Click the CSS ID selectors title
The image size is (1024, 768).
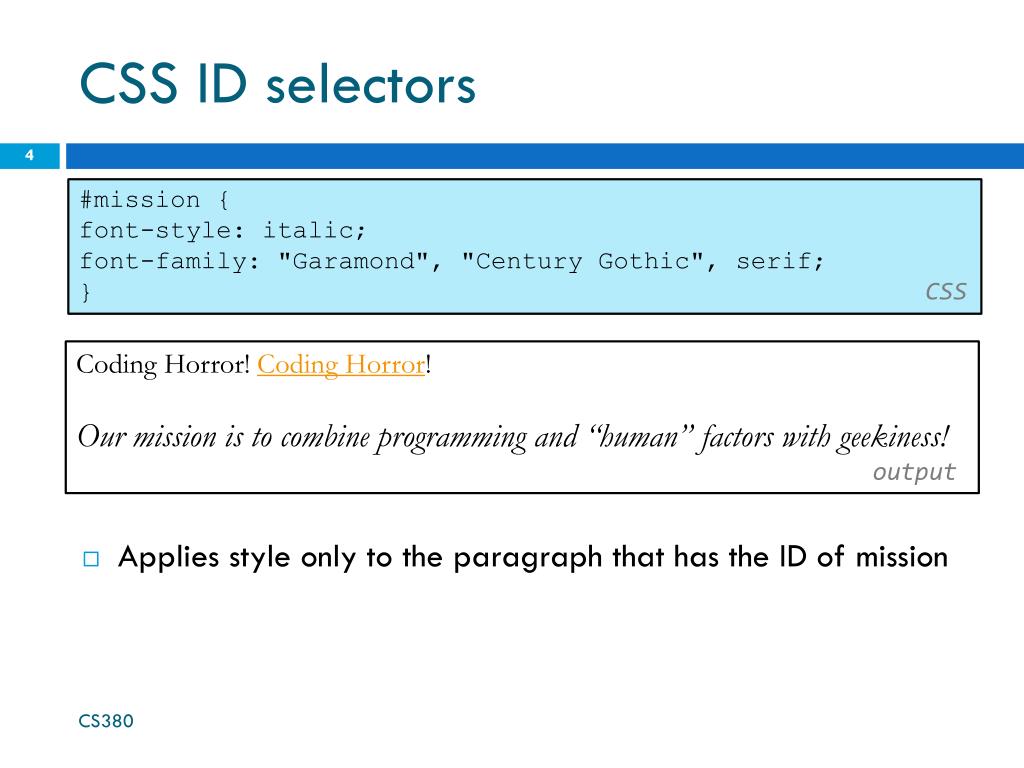pyautogui.click(x=278, y=84)
